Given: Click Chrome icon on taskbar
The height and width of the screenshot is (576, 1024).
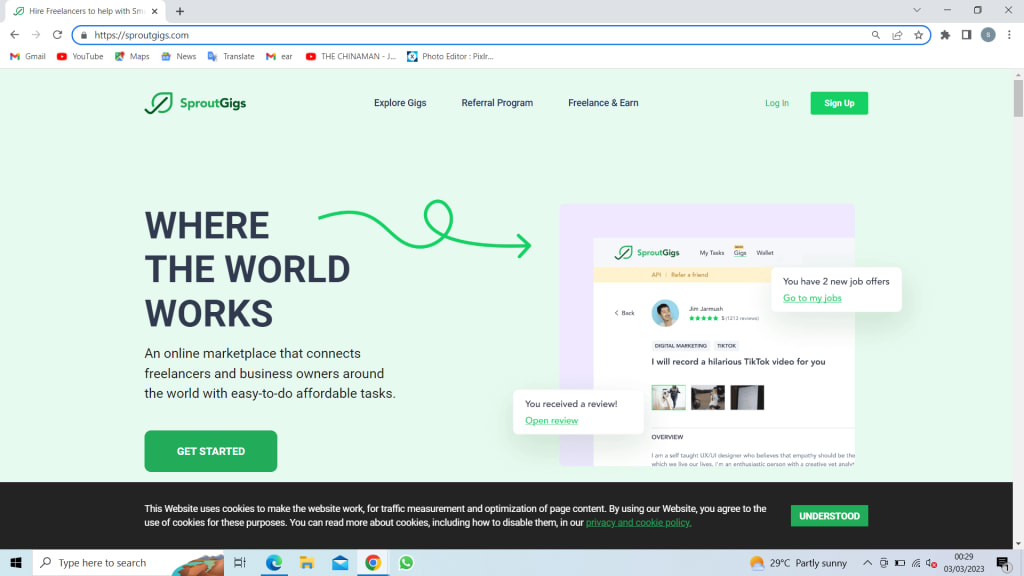Looking at the screenshot, I should 373,562.
